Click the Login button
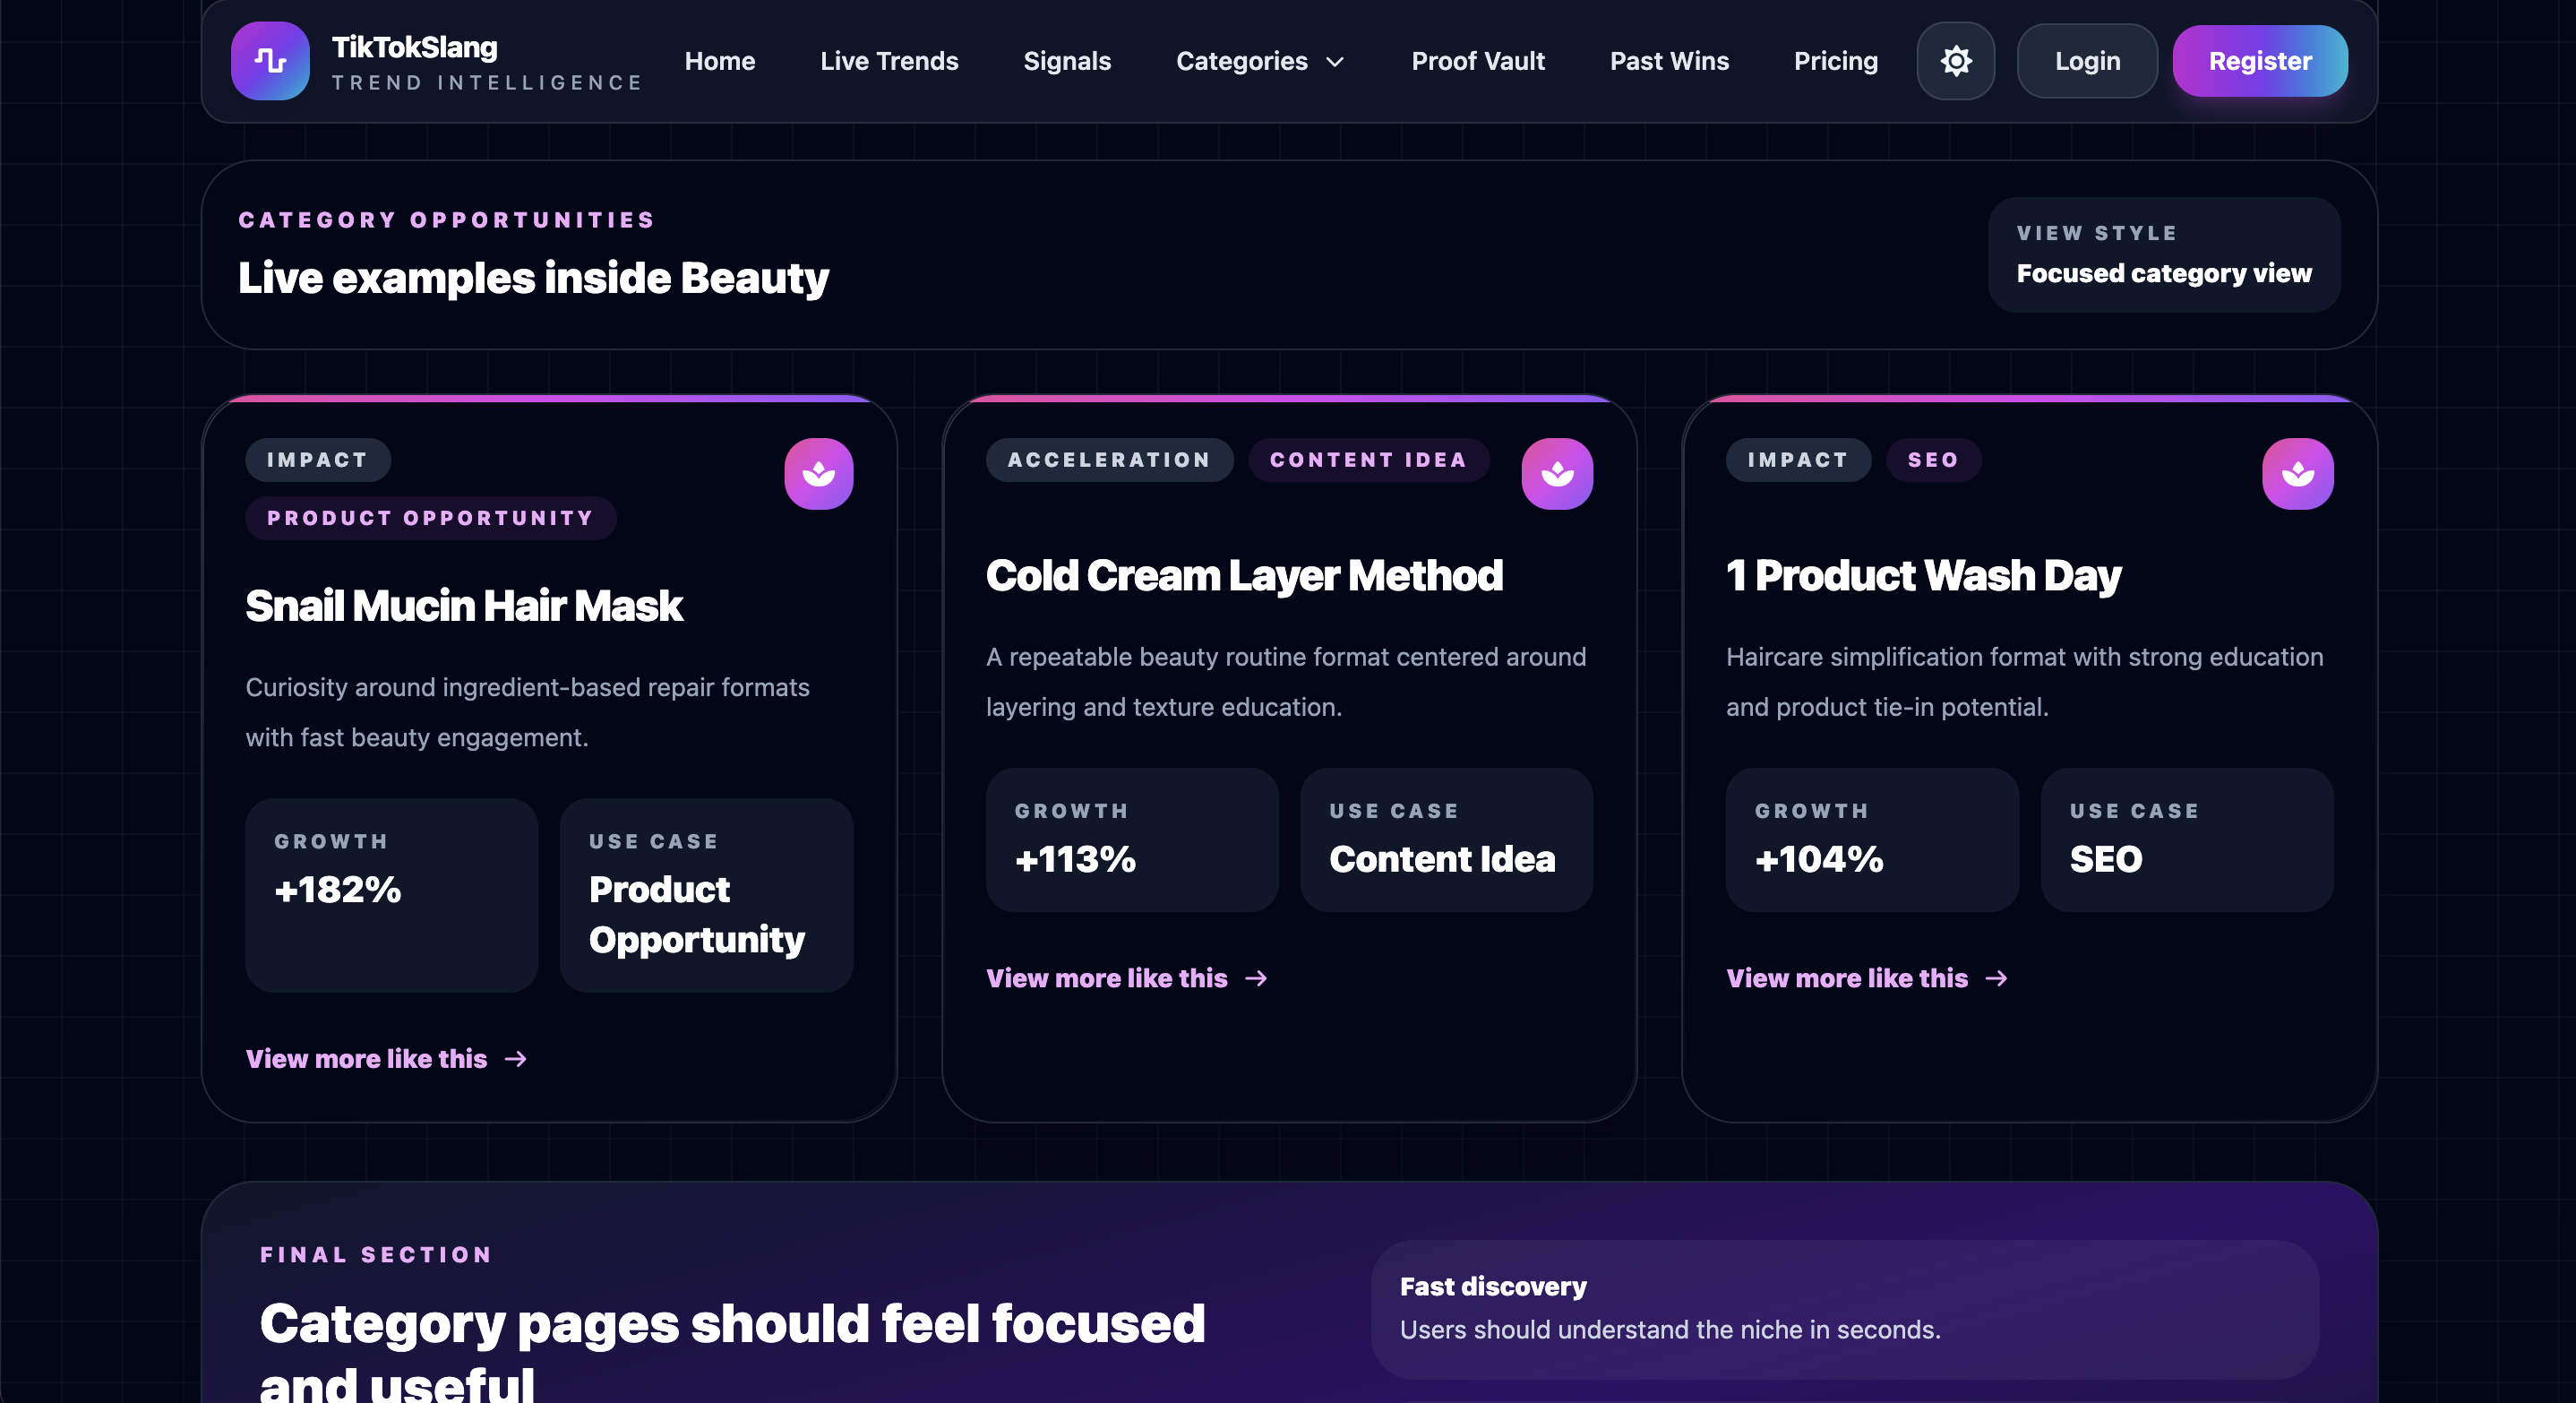The height and width of the screenshot is (1403, 2576). (2086, 61)
